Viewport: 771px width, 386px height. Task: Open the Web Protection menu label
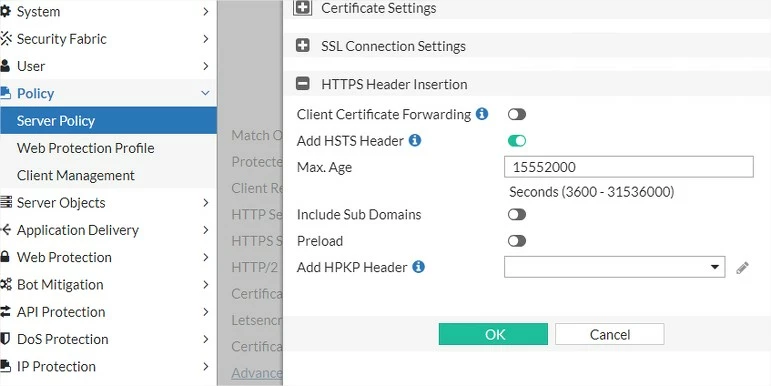coord(64,257)
